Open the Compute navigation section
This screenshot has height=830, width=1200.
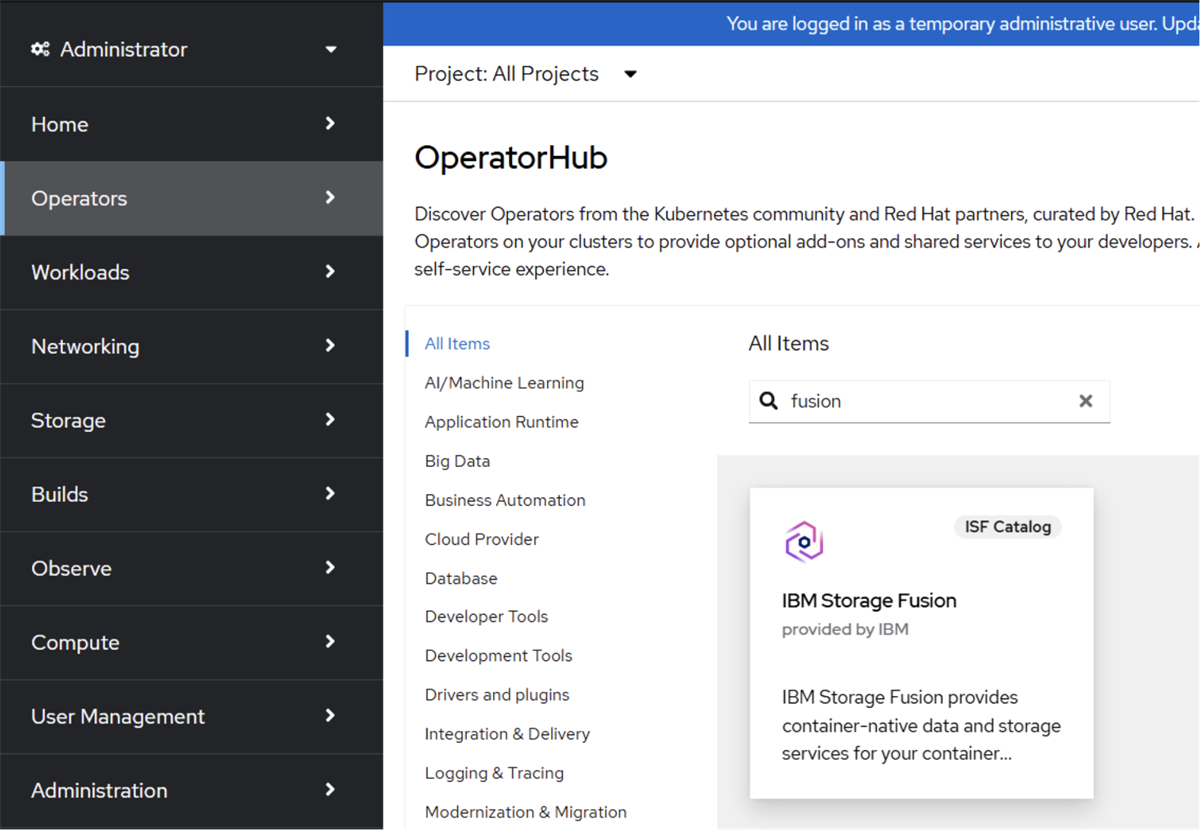(191, 642)
